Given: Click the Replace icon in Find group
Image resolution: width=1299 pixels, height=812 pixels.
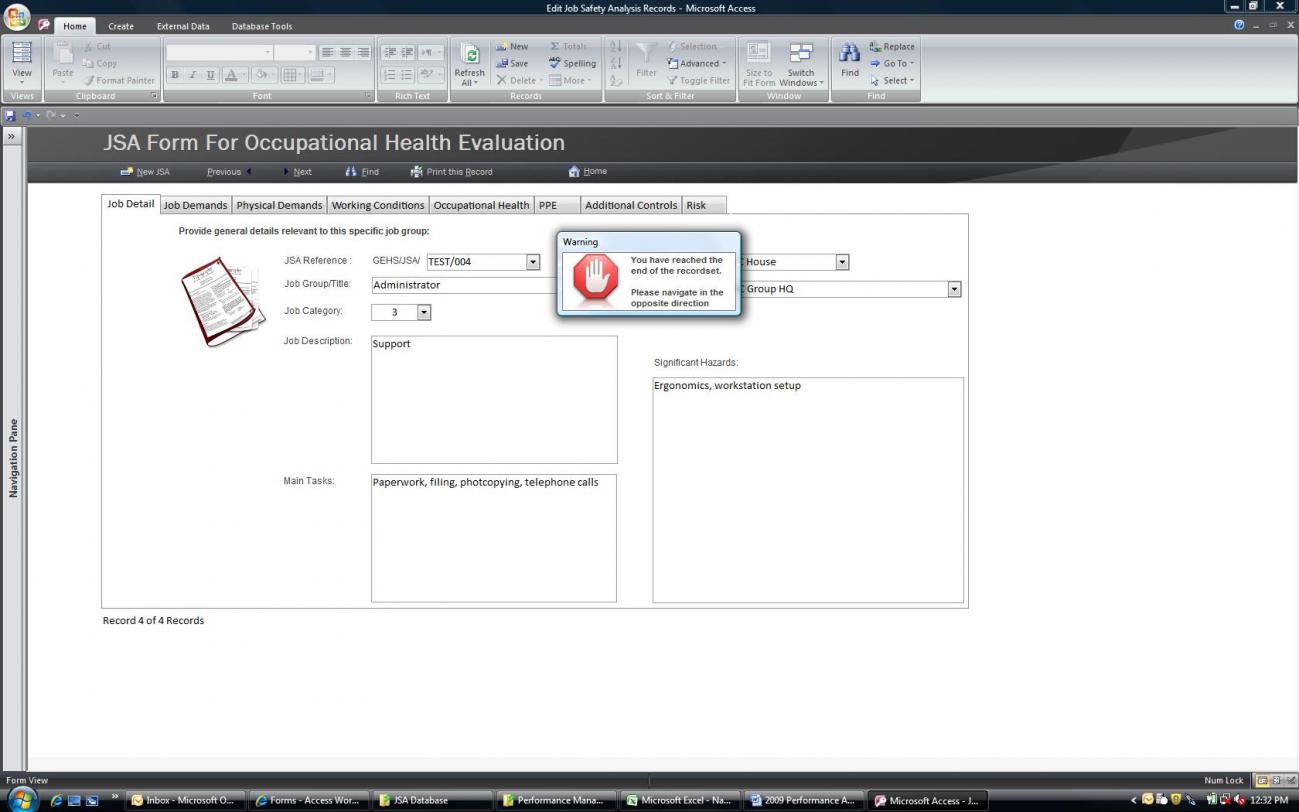Looking at the screenshot, I should pos(875,46).
